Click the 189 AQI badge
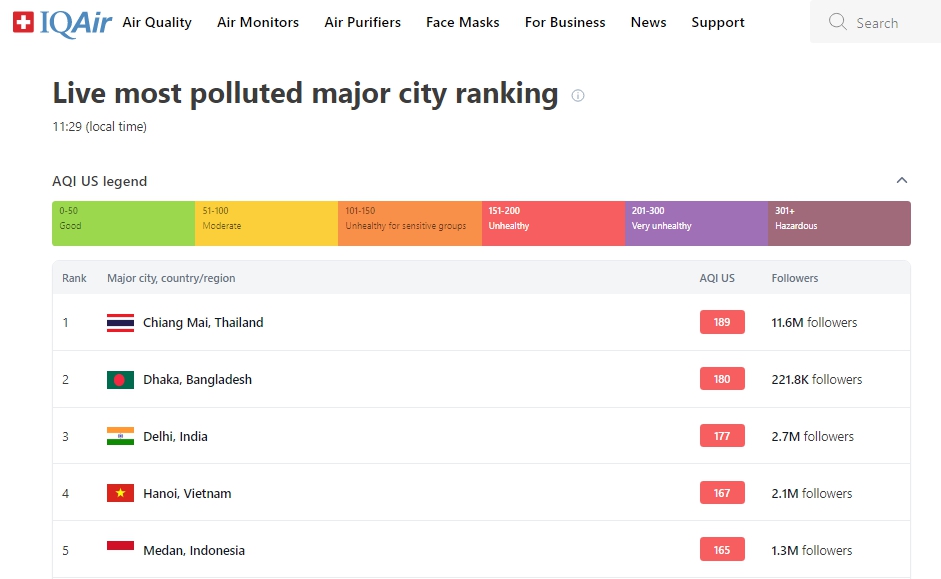 pos(722,322)
